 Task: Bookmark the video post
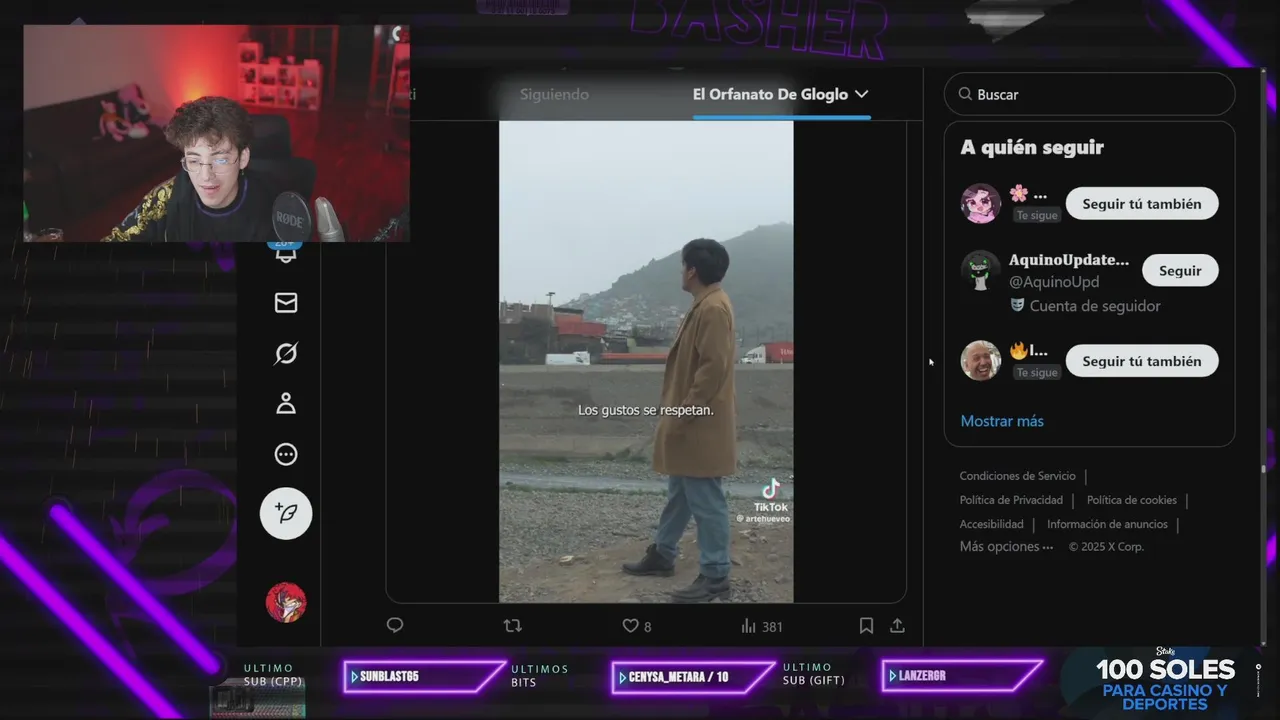(866, 626)
